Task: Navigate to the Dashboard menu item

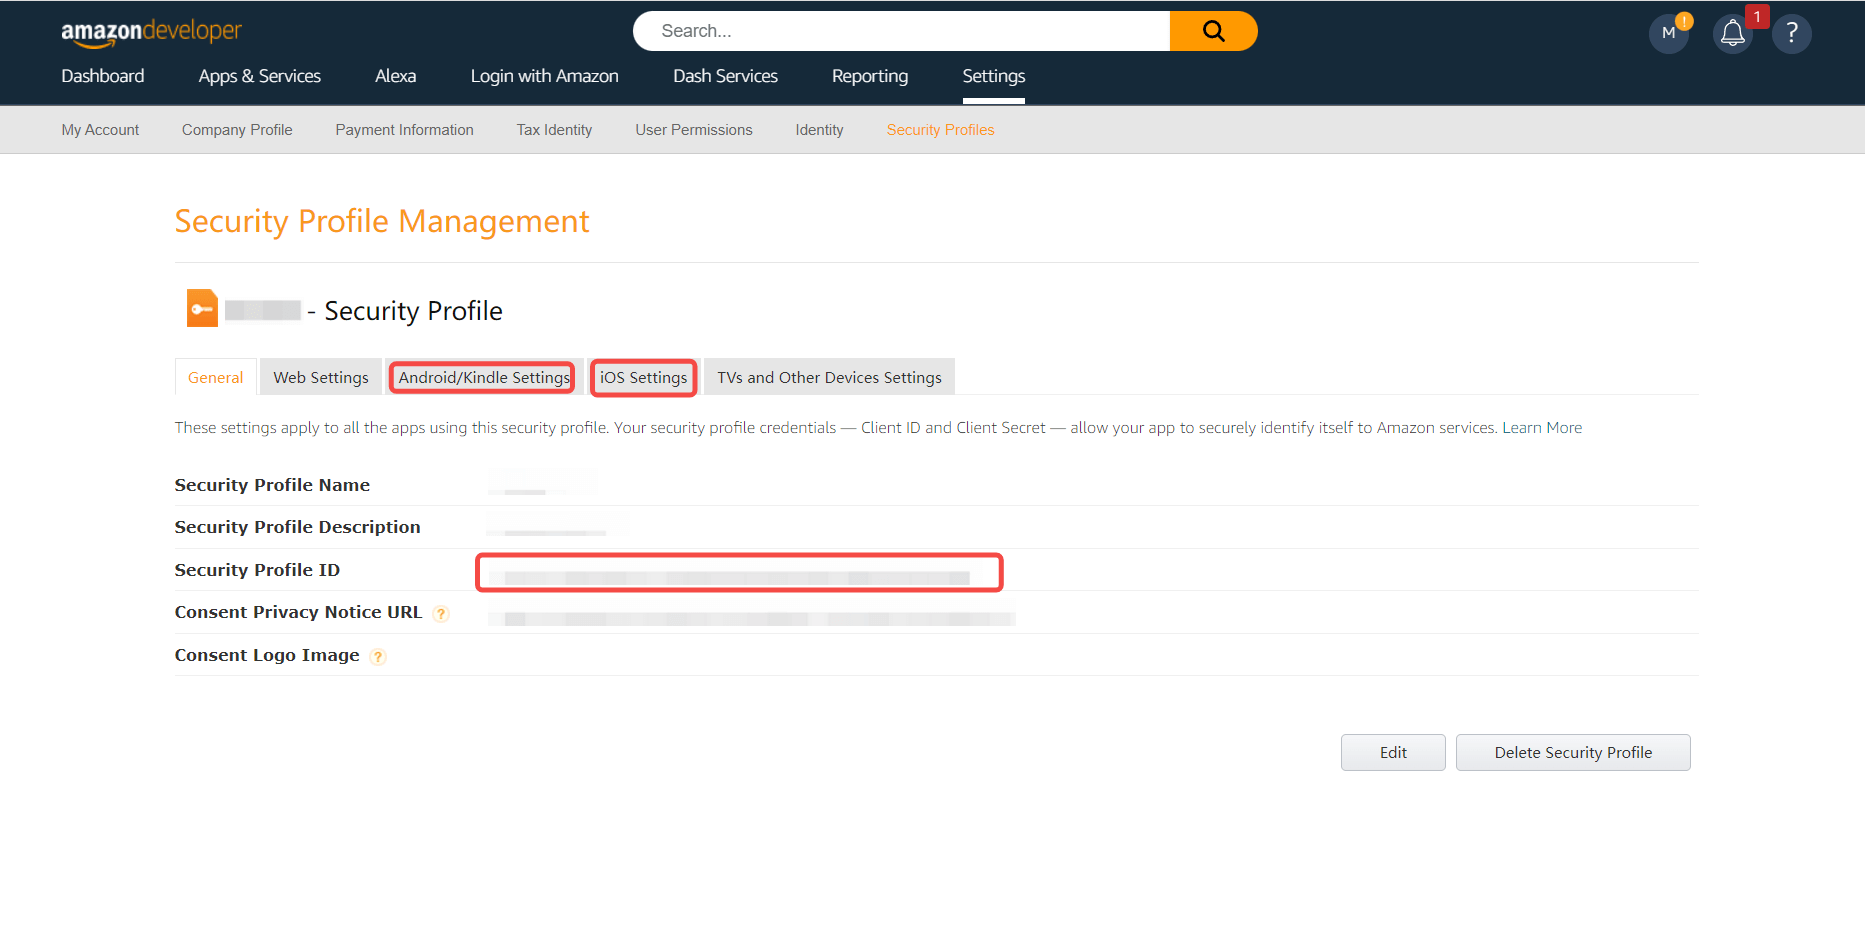Action: pyautogui.click(x=102, y=76)
